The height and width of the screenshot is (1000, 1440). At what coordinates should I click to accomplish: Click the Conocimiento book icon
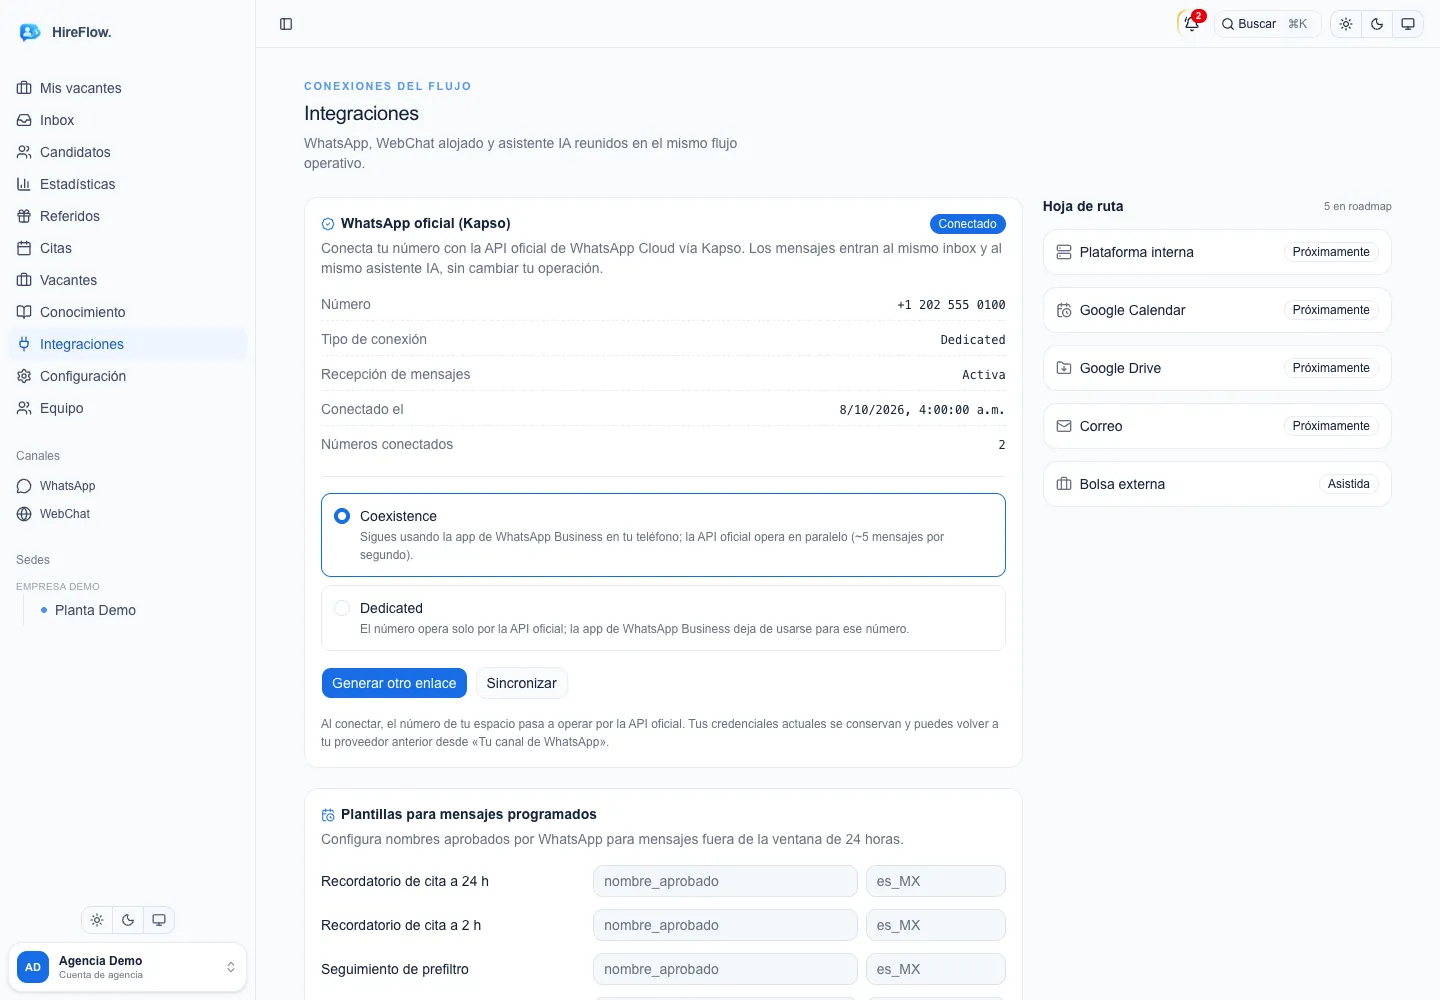pos(24,312)
